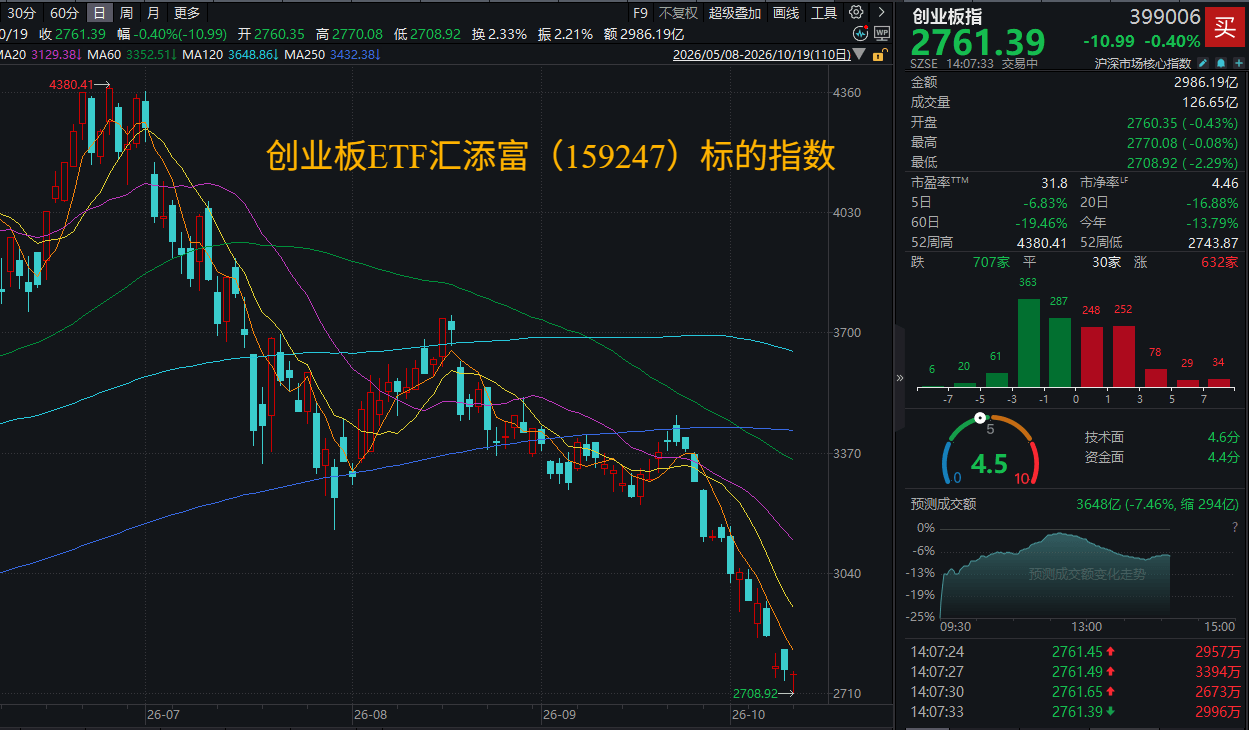The width and height of the screenshot is (1249, 730).
Task: Click the white marker on the score gauge
Action: pos(980,418)
